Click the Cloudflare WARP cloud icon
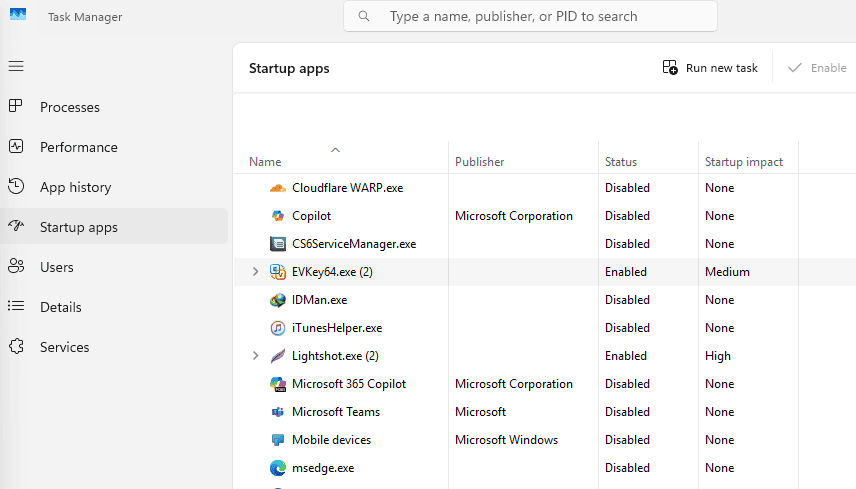This screenshot has height=489, width=856. pos(278,188)
